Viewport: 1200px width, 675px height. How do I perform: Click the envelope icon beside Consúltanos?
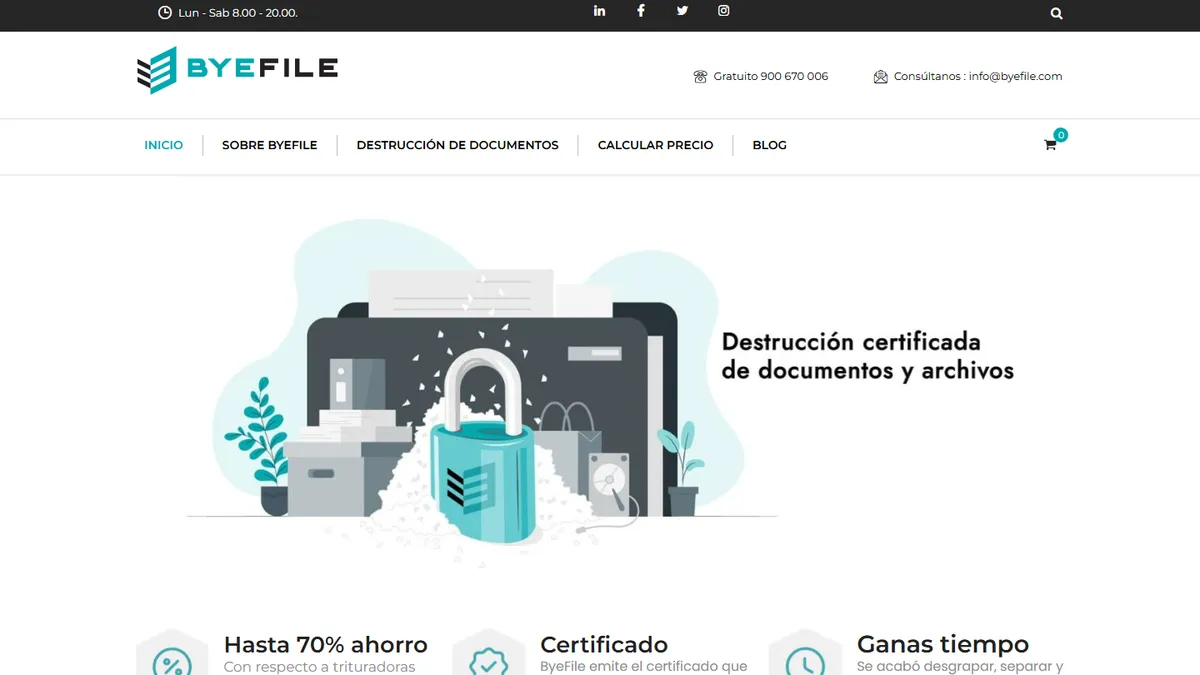(880, 76)
